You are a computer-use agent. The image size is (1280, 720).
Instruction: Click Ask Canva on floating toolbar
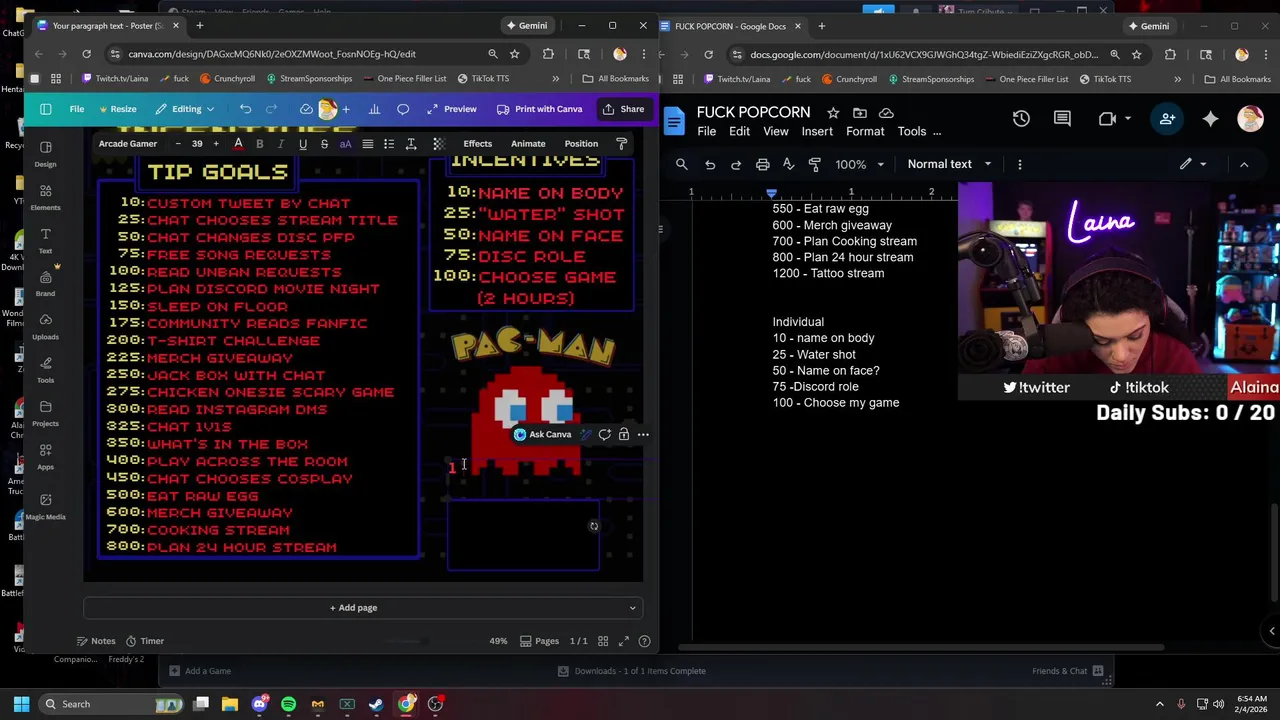tap(543, 435)
